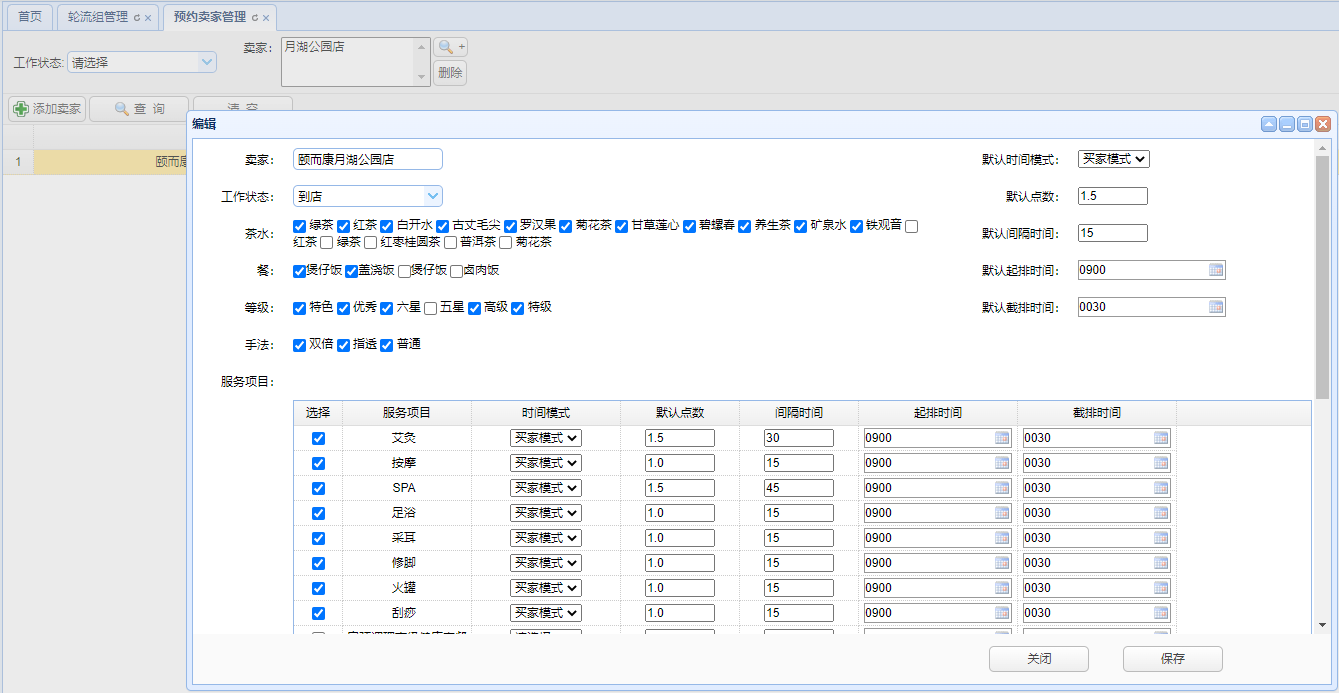Image resolution: width=1339 pixels, height=693 pixels.
Task: Open 起排时间 picker icon in 火罐 row
Action: [x=1002, y=588]
